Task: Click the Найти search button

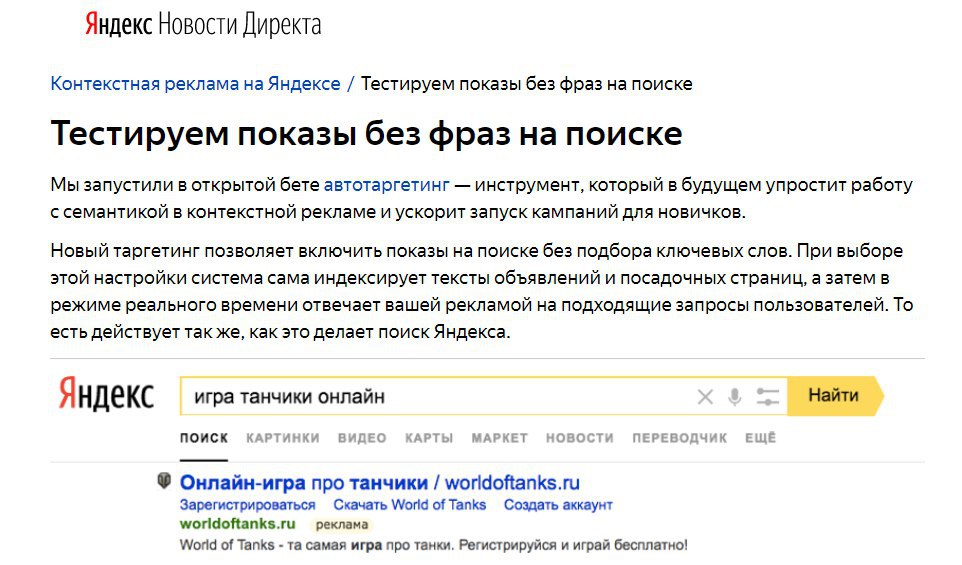Action: [834, 396]
